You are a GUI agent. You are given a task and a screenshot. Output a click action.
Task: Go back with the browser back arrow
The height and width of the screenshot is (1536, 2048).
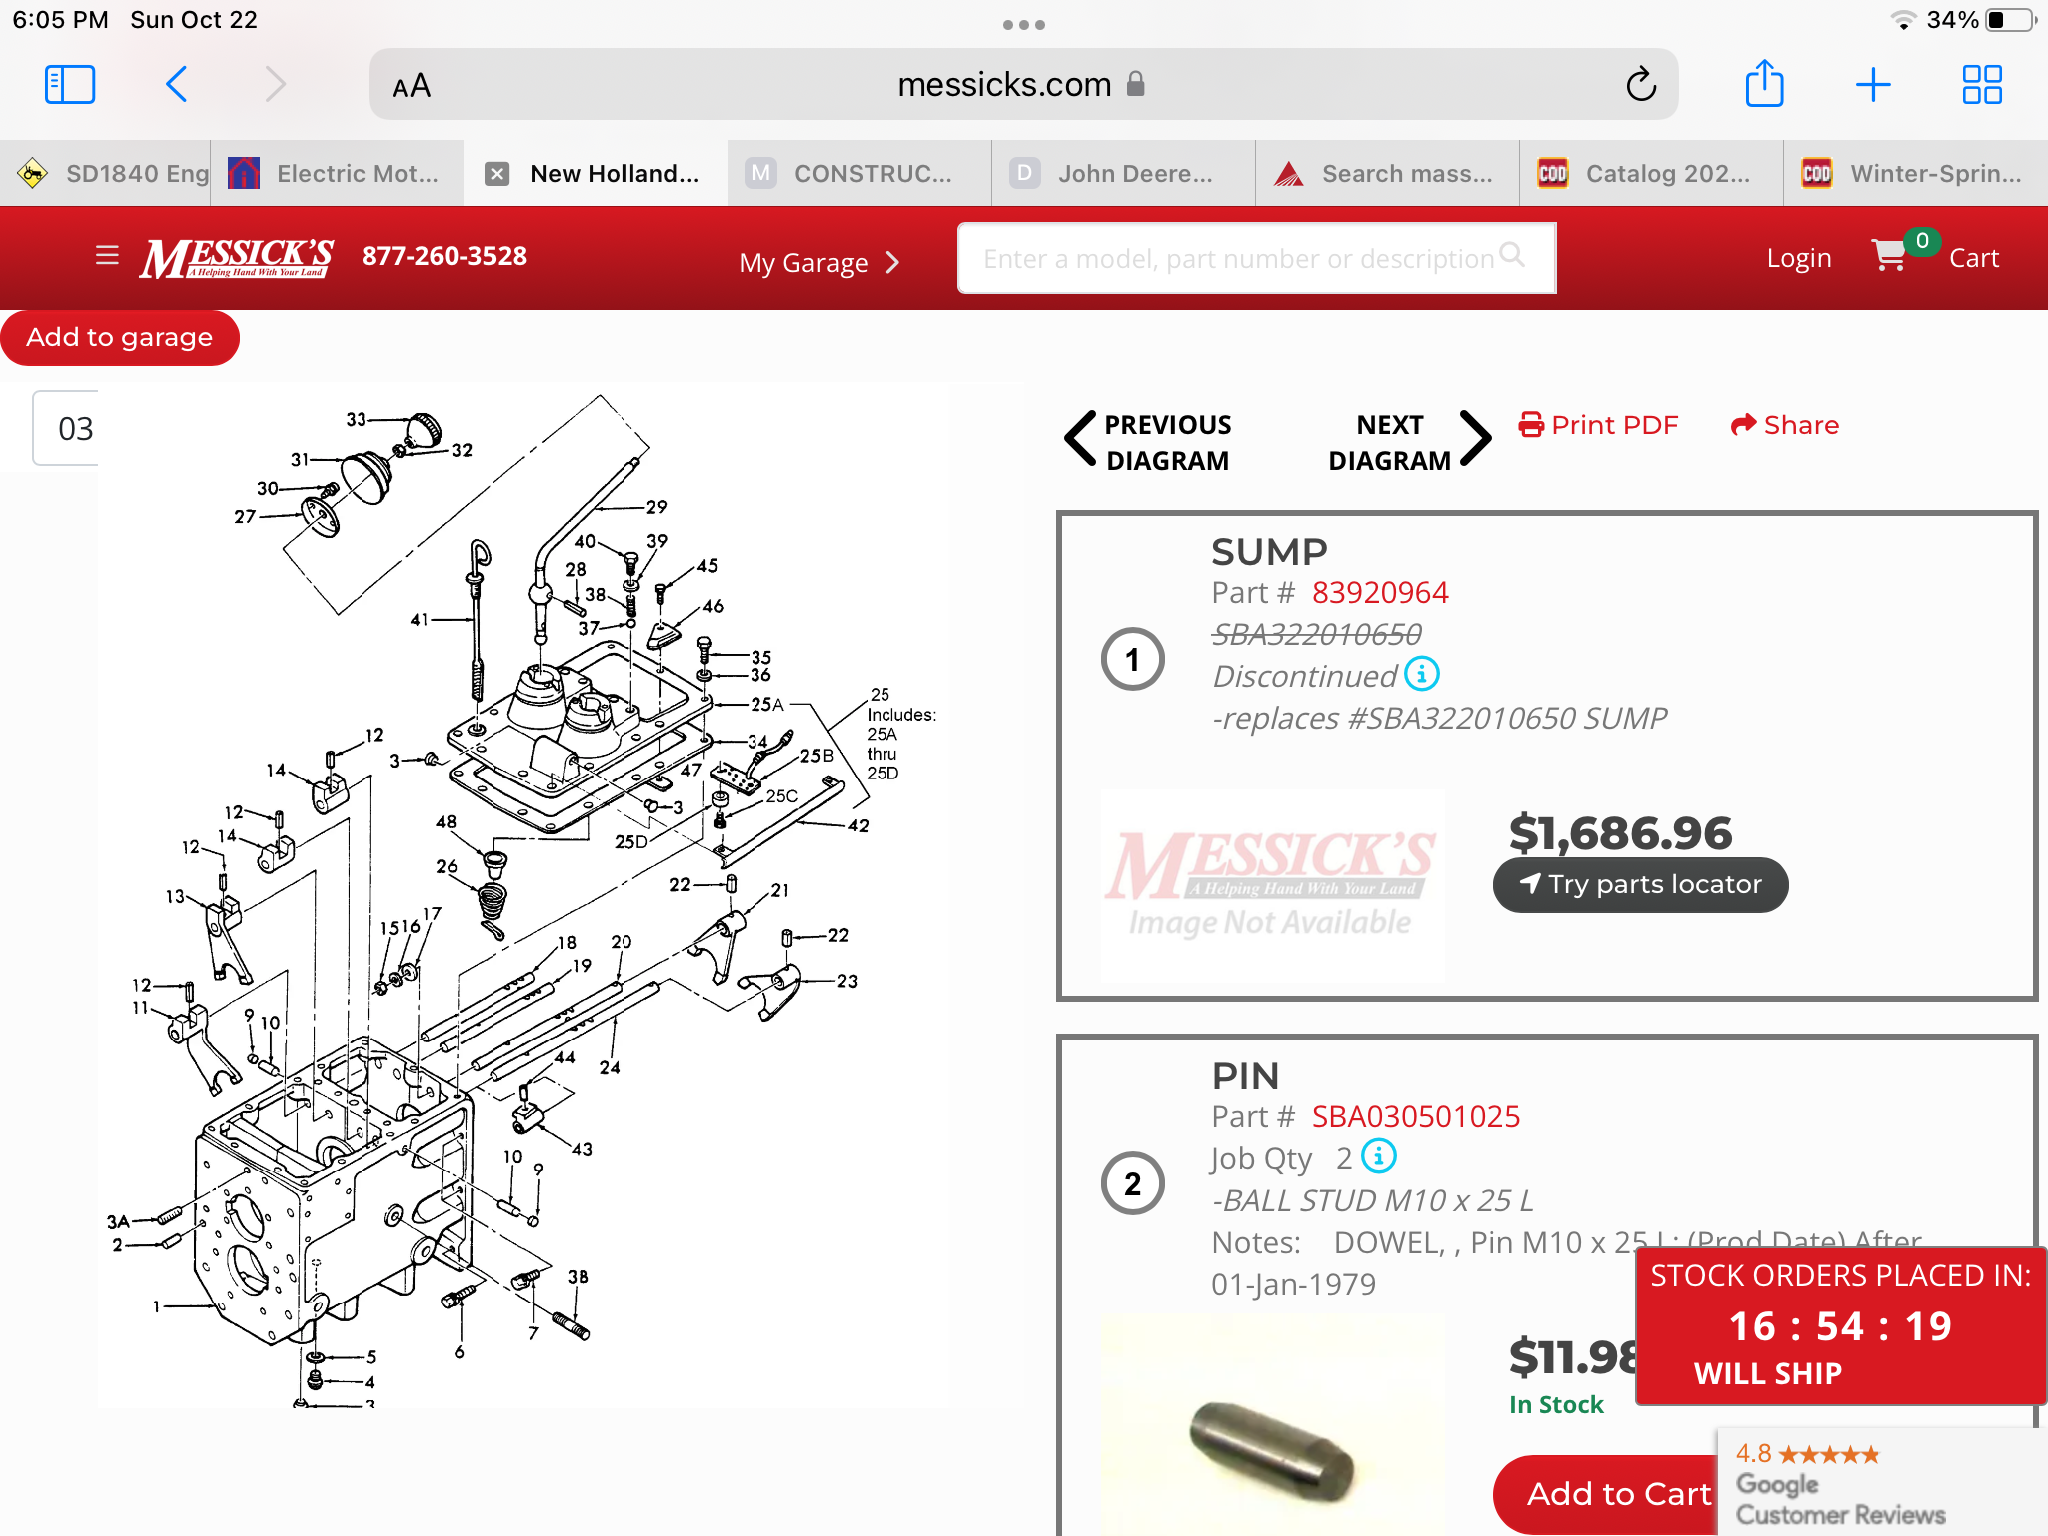click(176, 85)
